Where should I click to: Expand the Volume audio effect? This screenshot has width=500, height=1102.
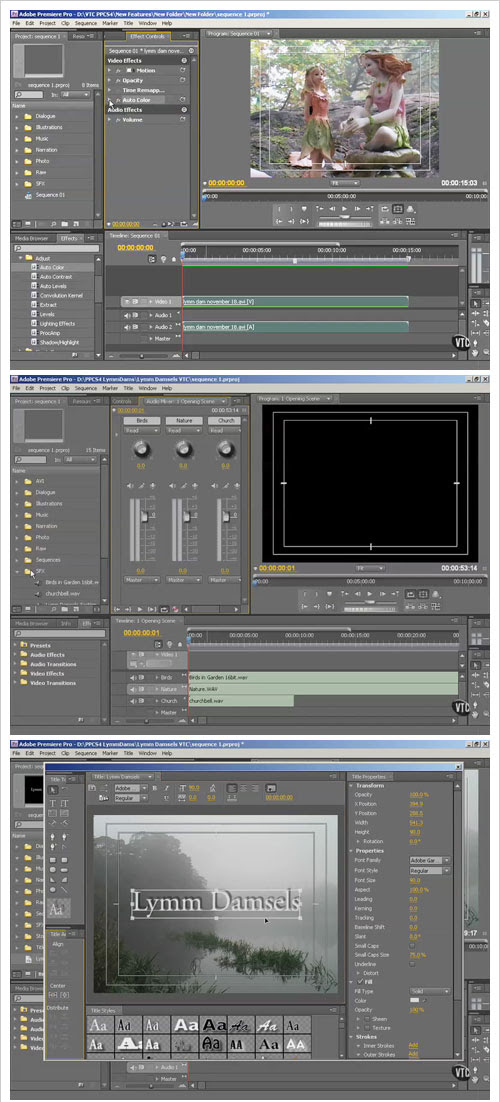point(110,119)
